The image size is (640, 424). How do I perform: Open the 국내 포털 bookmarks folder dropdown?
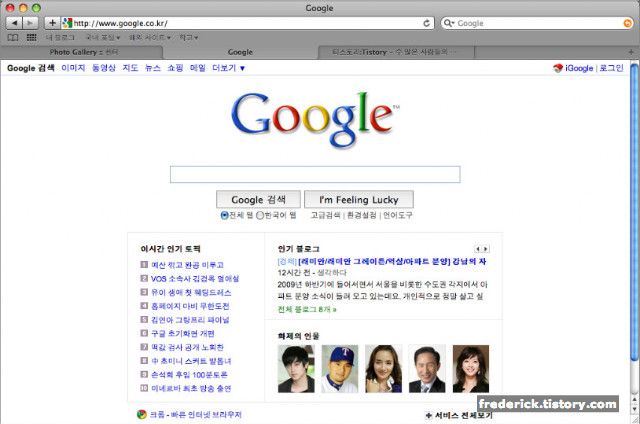pyautogui.click(x=102, y=38)
